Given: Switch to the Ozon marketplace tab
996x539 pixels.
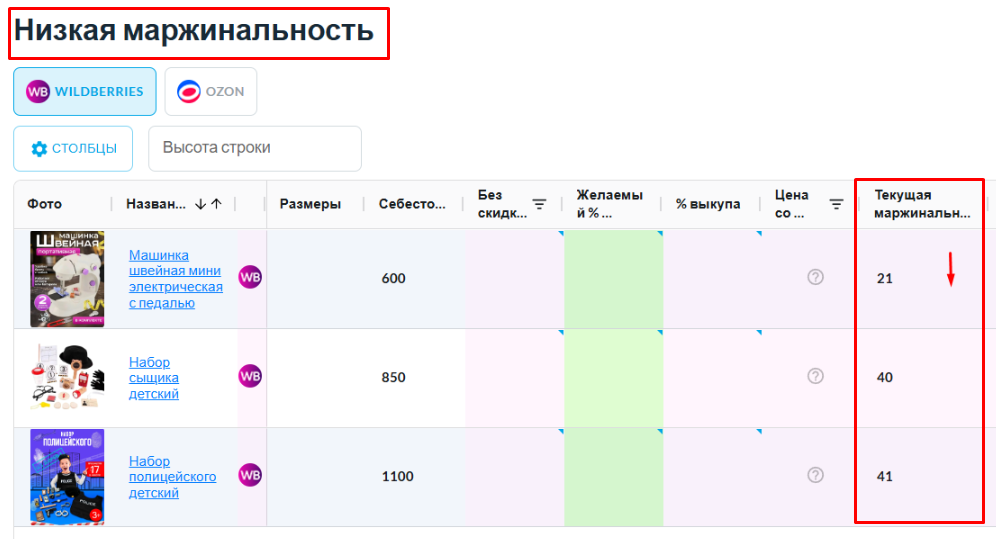Looking at the screenshot, I should (211, 92).
